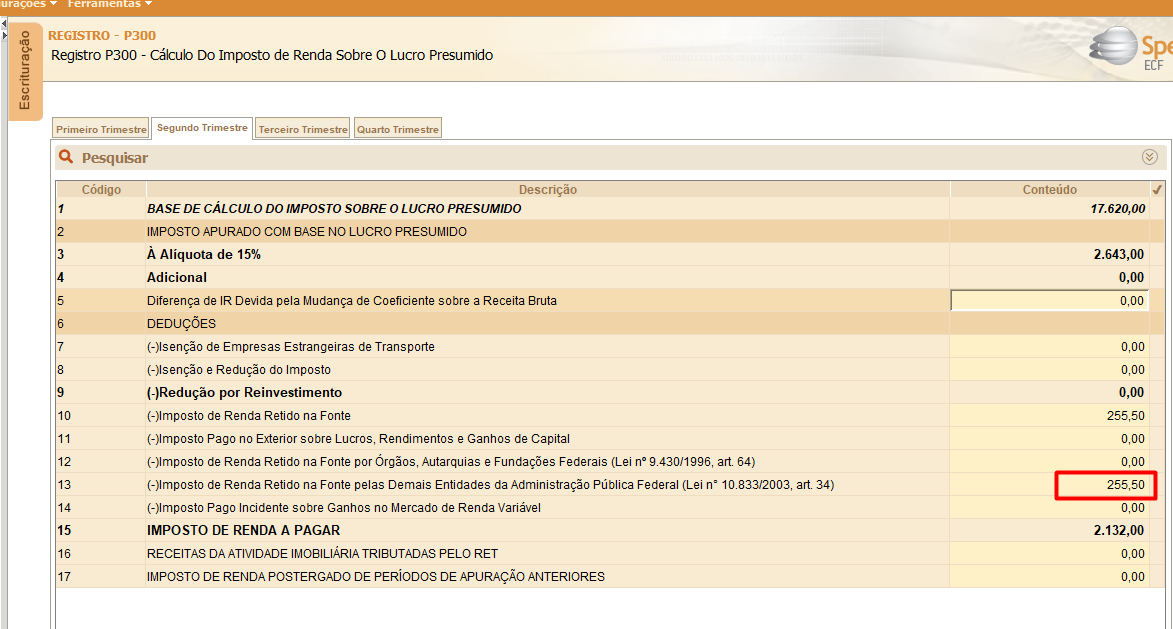Collapse left panel with top arrow
The width and height of the screenshot is (1173, 629).
pyautogui.click(x=4, y=24)
